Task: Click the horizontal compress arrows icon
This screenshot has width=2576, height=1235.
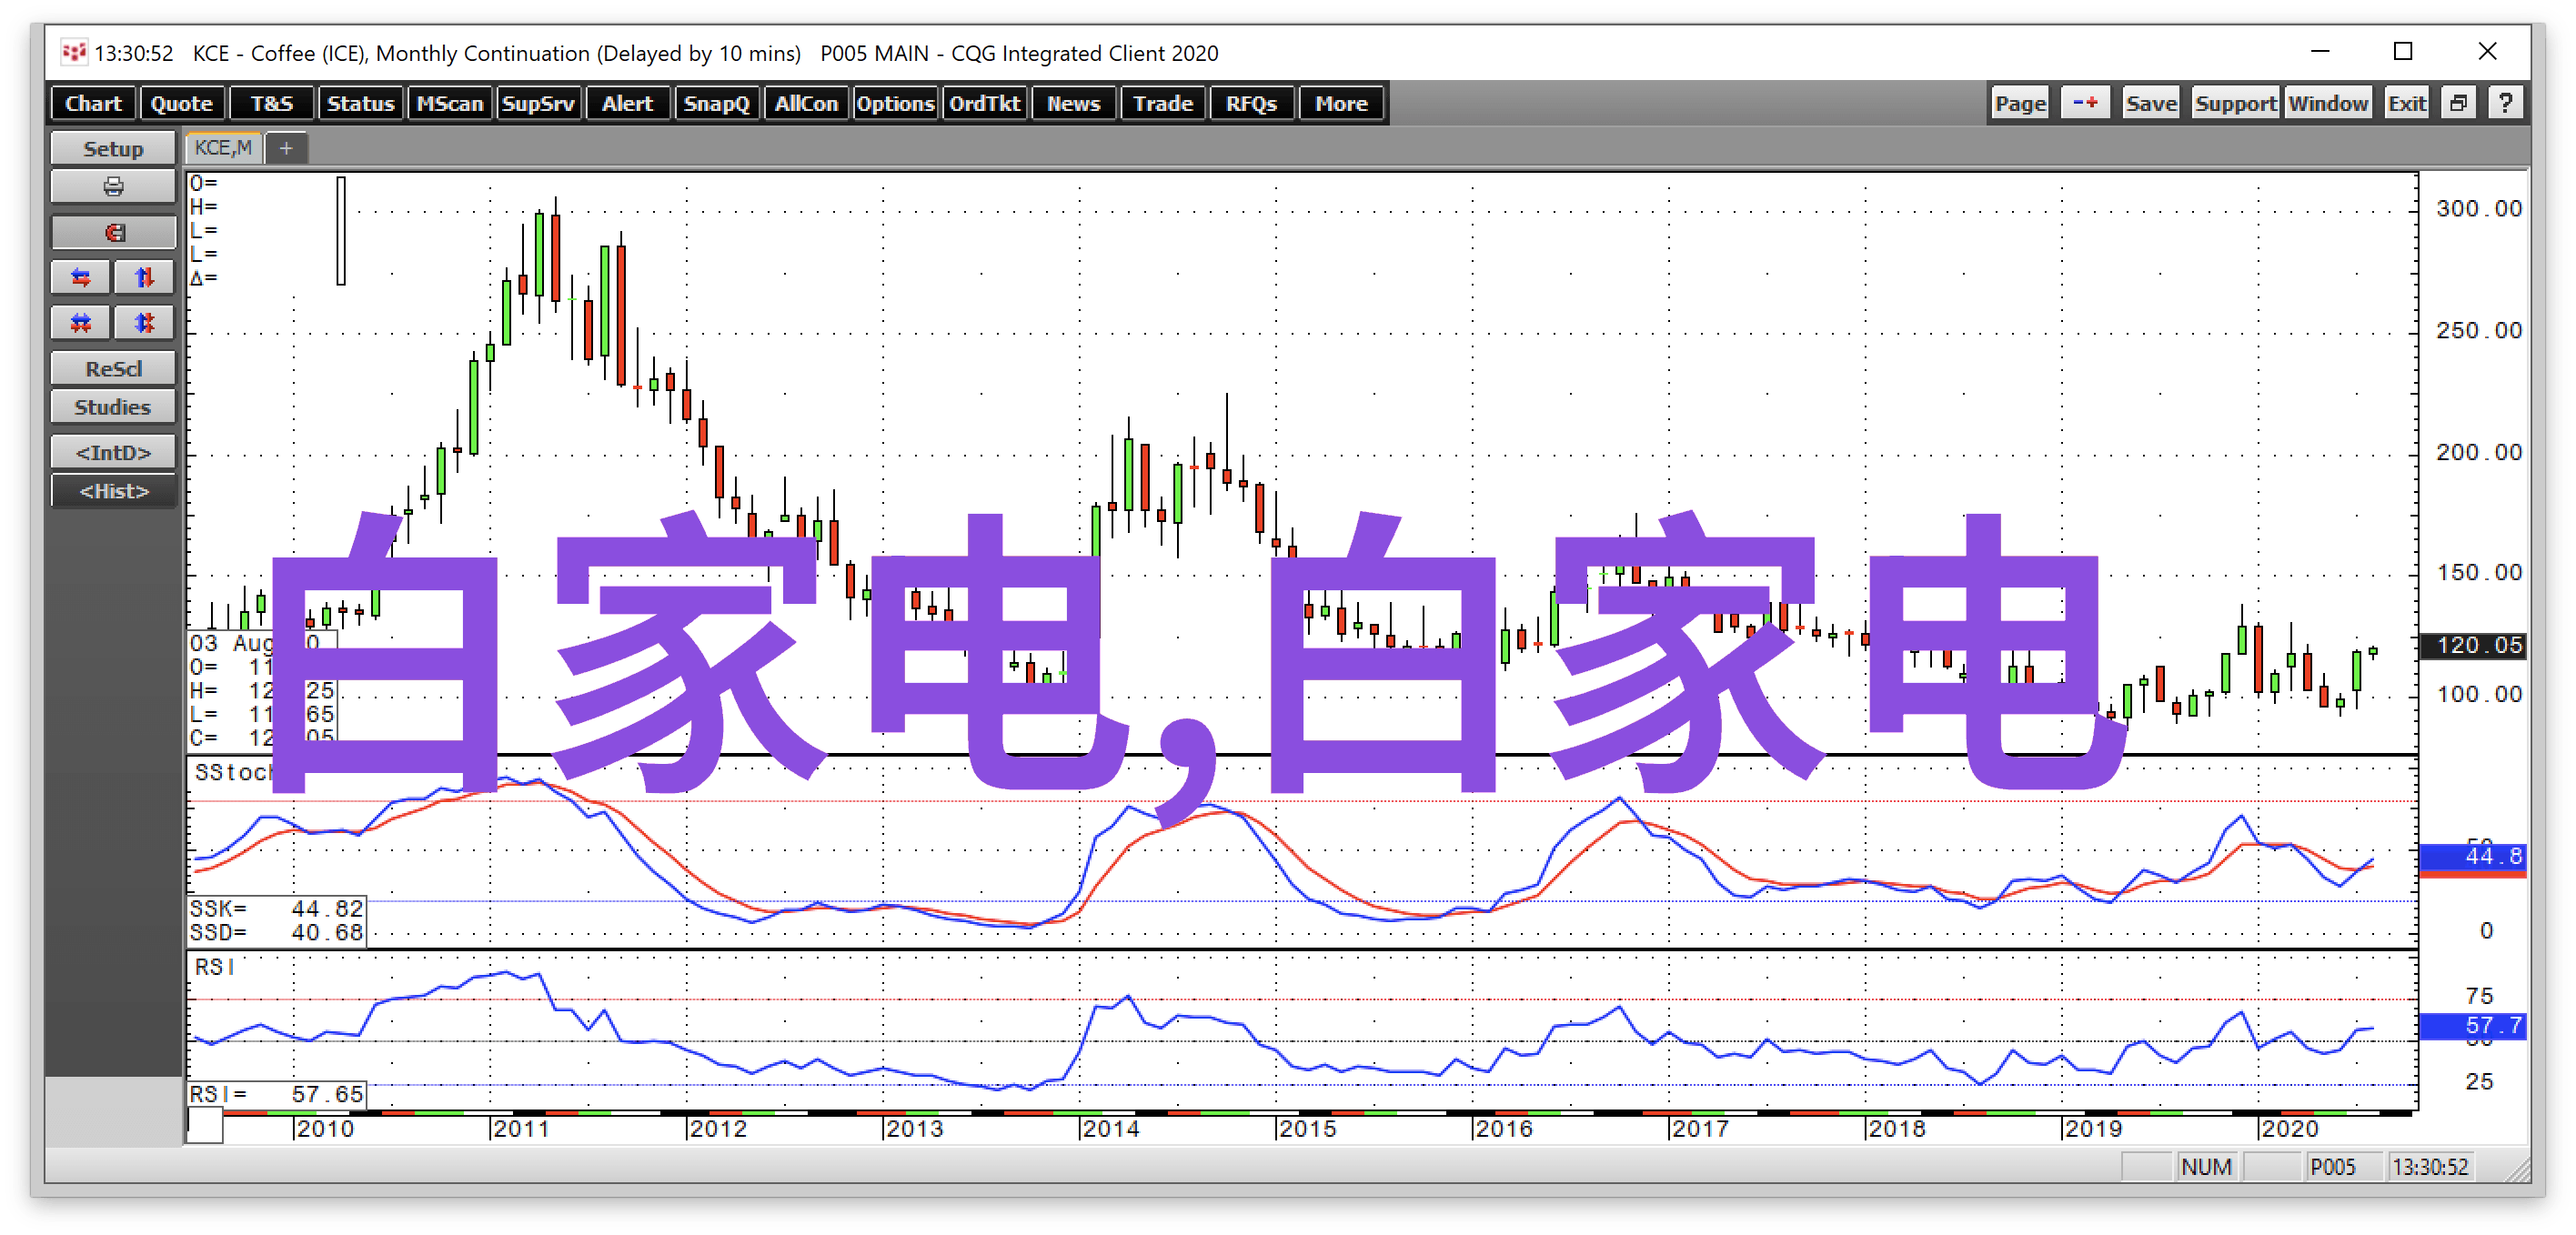Action: coord(81,323)
